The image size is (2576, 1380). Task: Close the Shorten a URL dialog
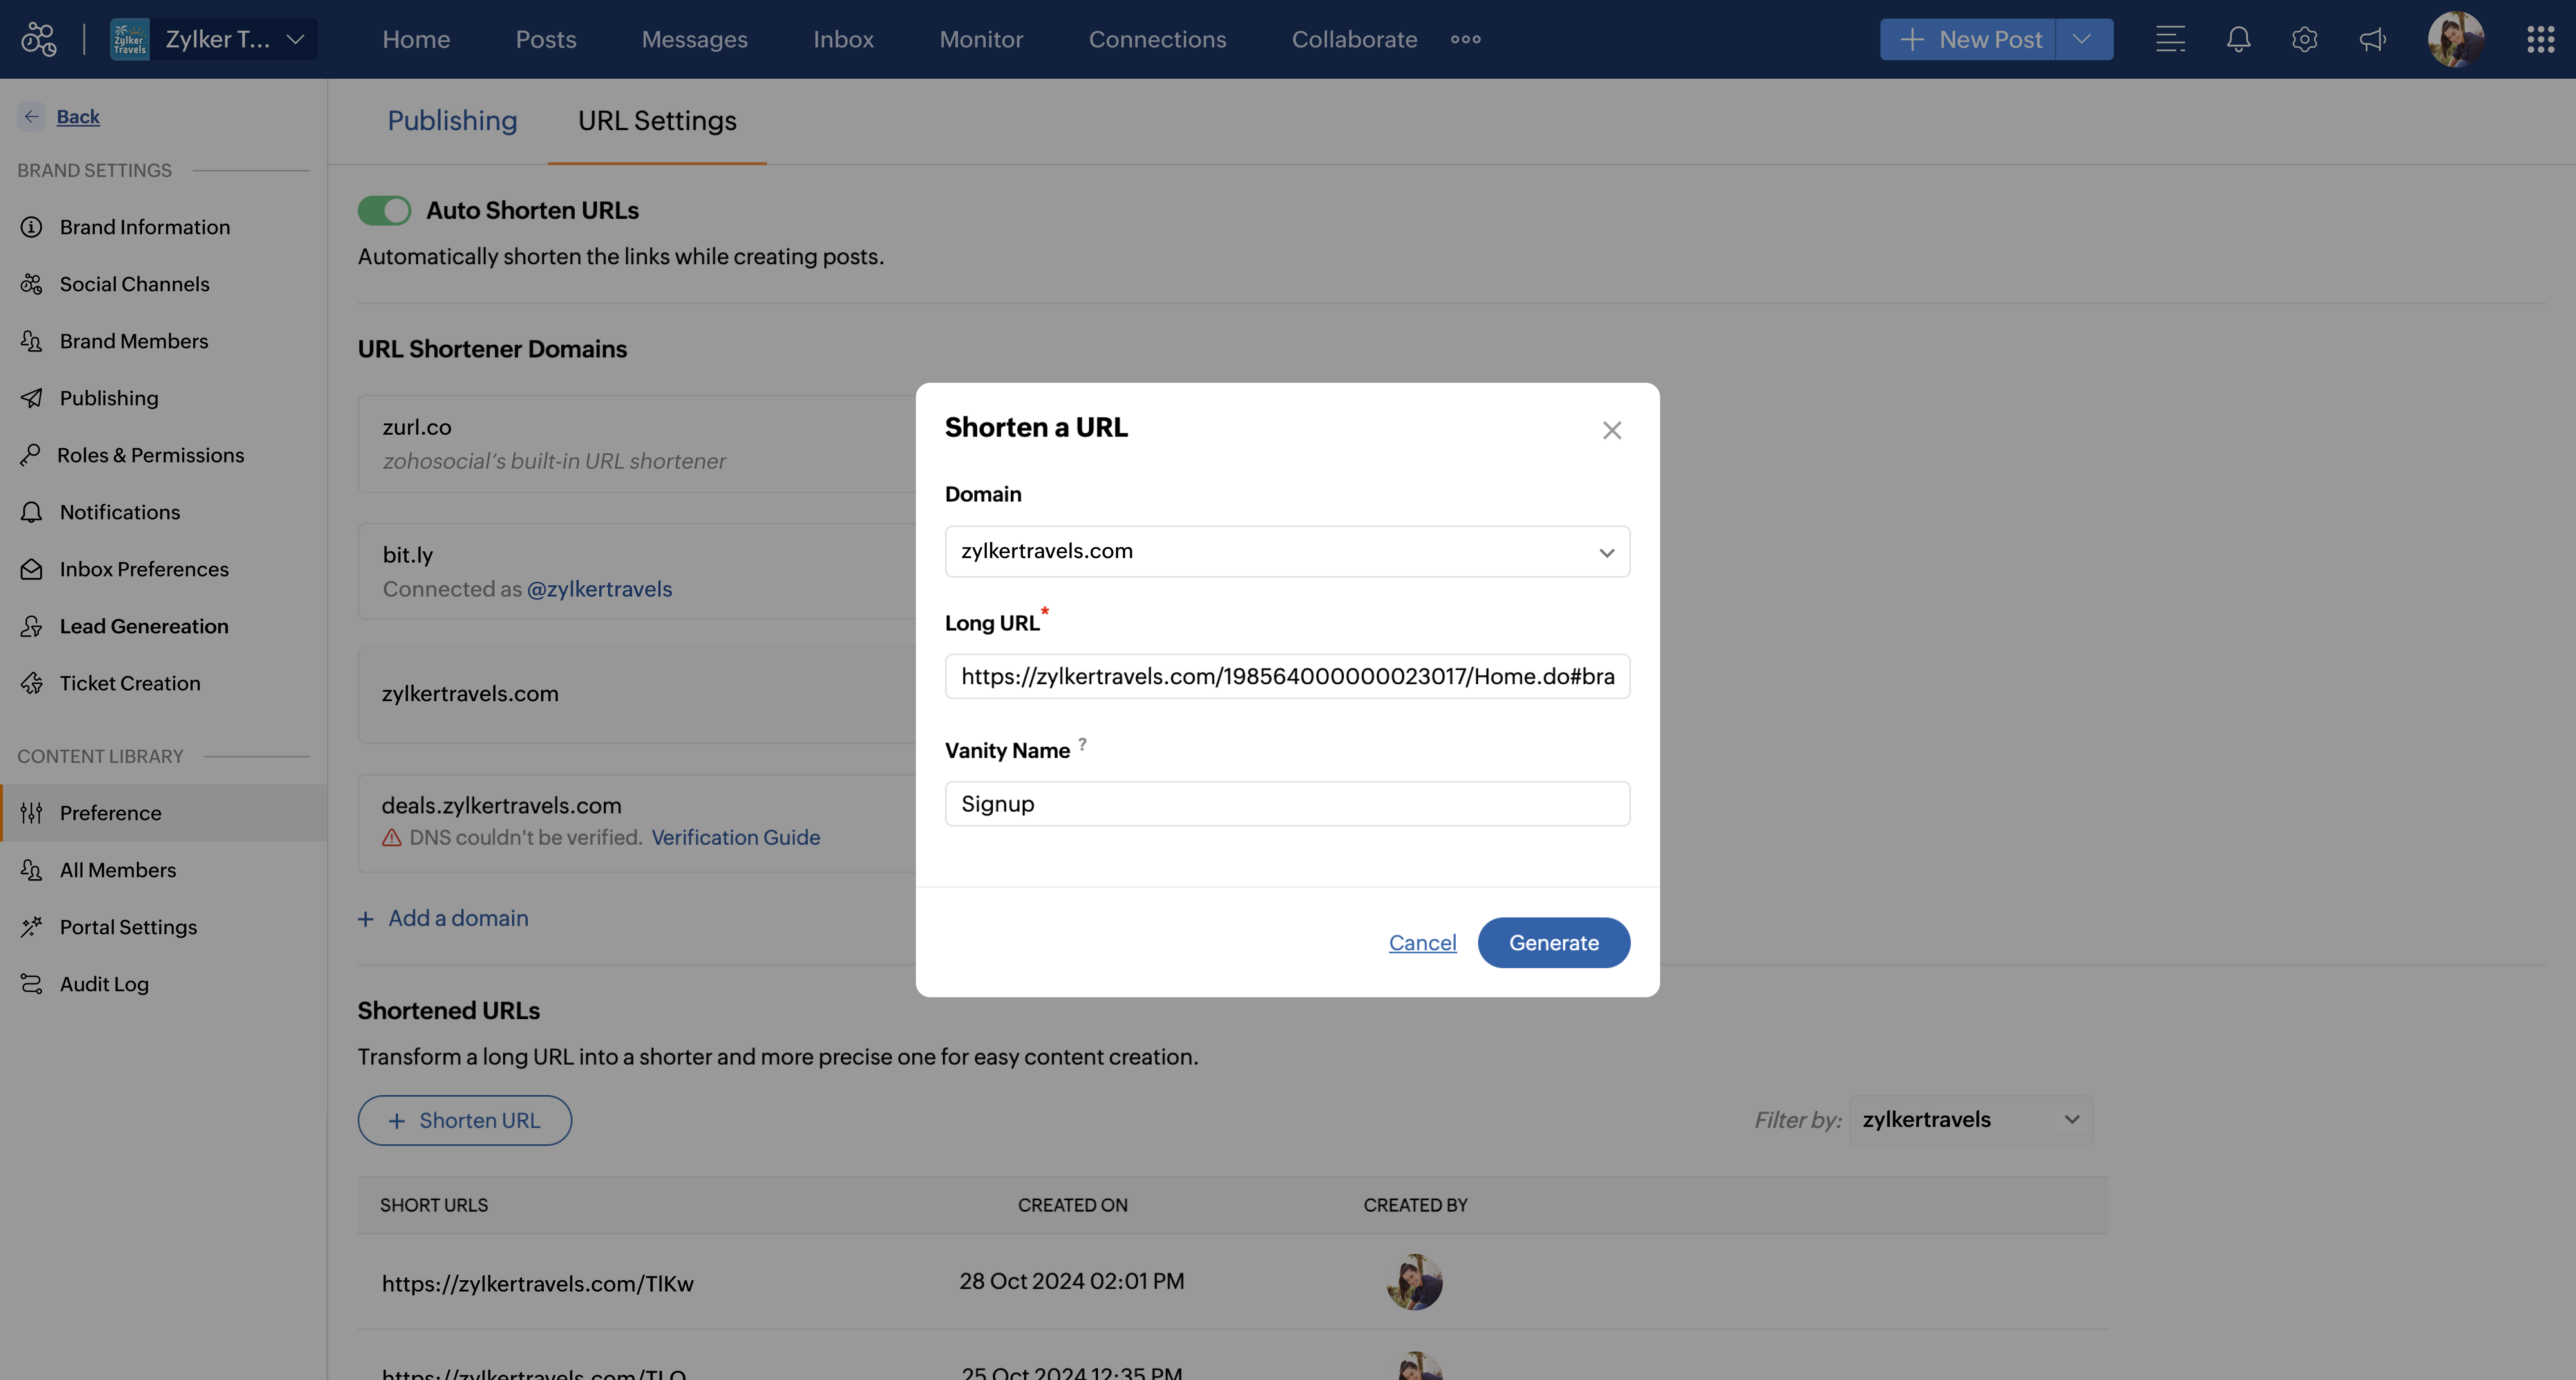pyautogui.click(x=1611, y=430)
